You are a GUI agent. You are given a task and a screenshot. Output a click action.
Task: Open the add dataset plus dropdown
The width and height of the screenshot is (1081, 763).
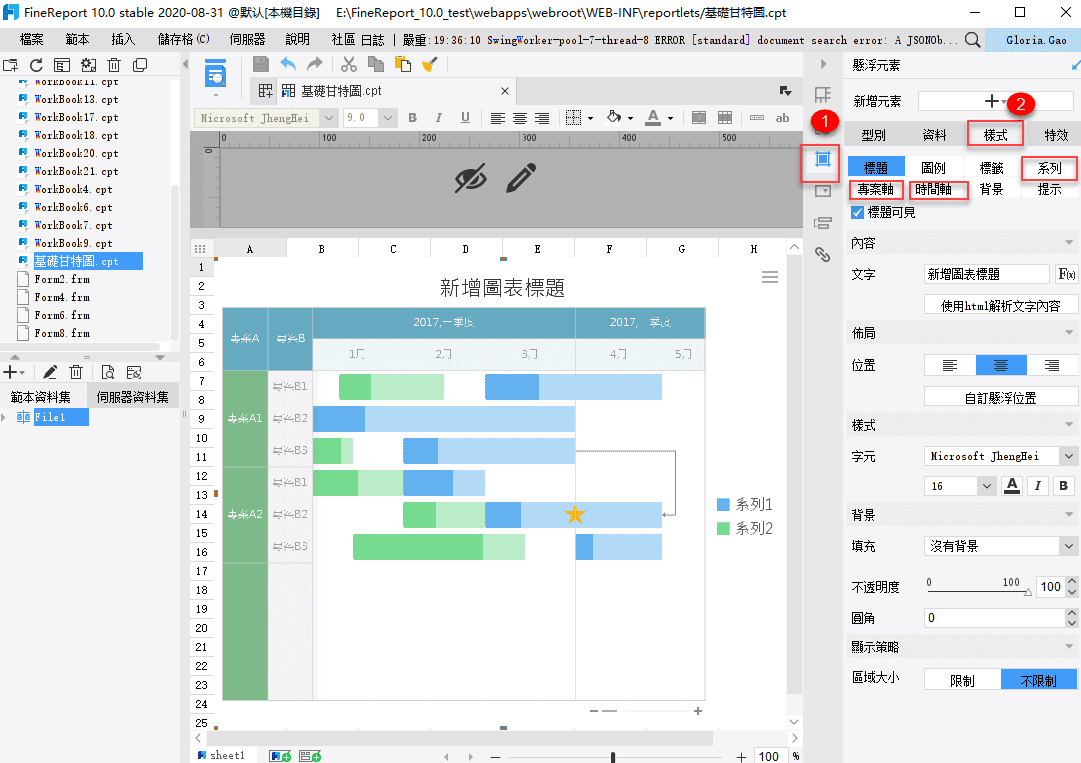pyautogui.click(x=14, y=373)
